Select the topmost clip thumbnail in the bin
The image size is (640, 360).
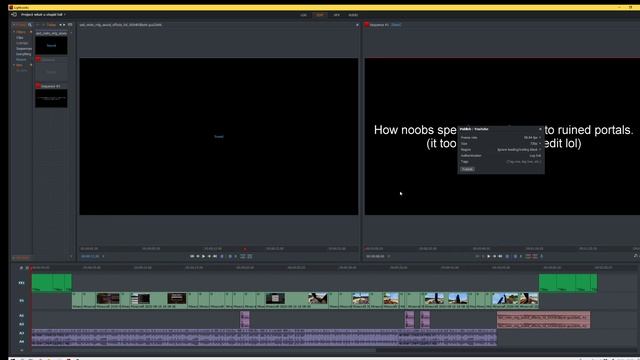(51, 45)
